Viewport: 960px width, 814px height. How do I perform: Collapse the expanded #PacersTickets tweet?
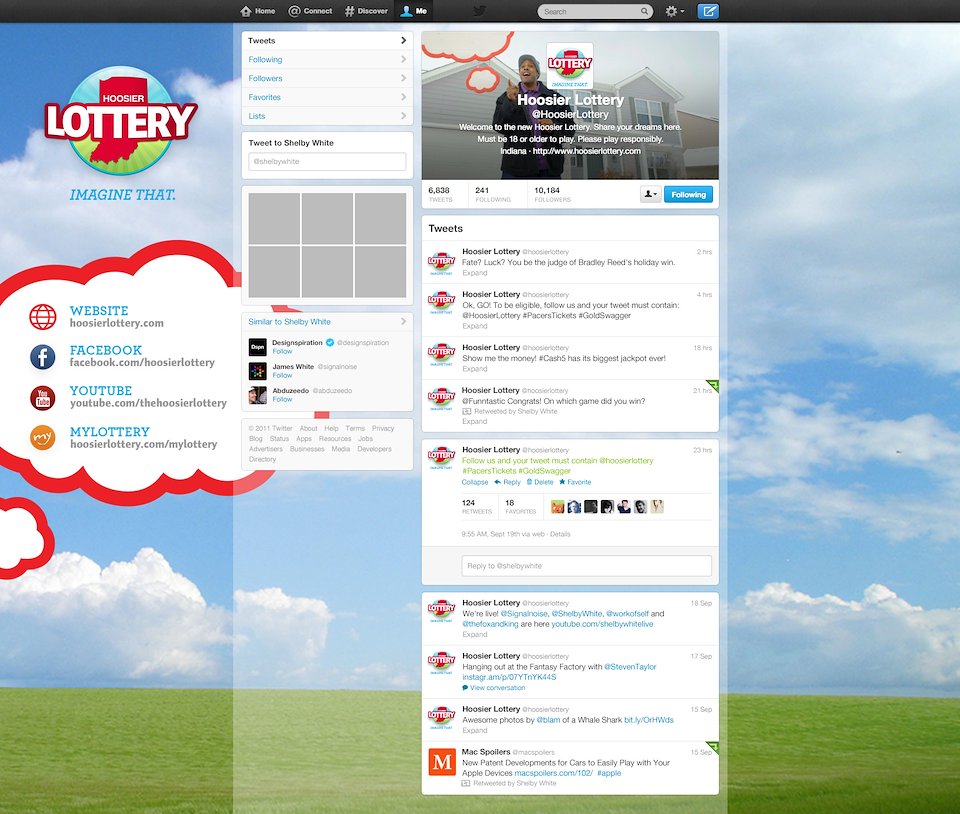coord(474,482)
